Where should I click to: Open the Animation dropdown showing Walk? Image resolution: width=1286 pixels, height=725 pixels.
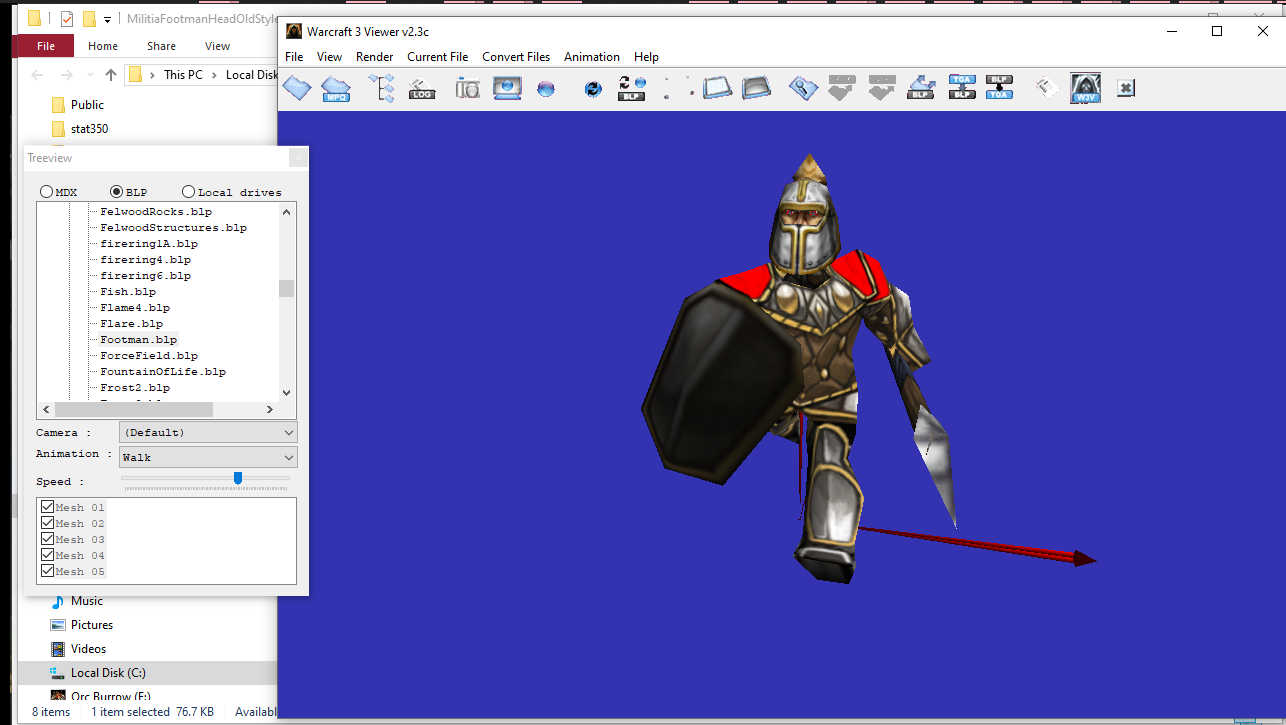tap(208, 457)
